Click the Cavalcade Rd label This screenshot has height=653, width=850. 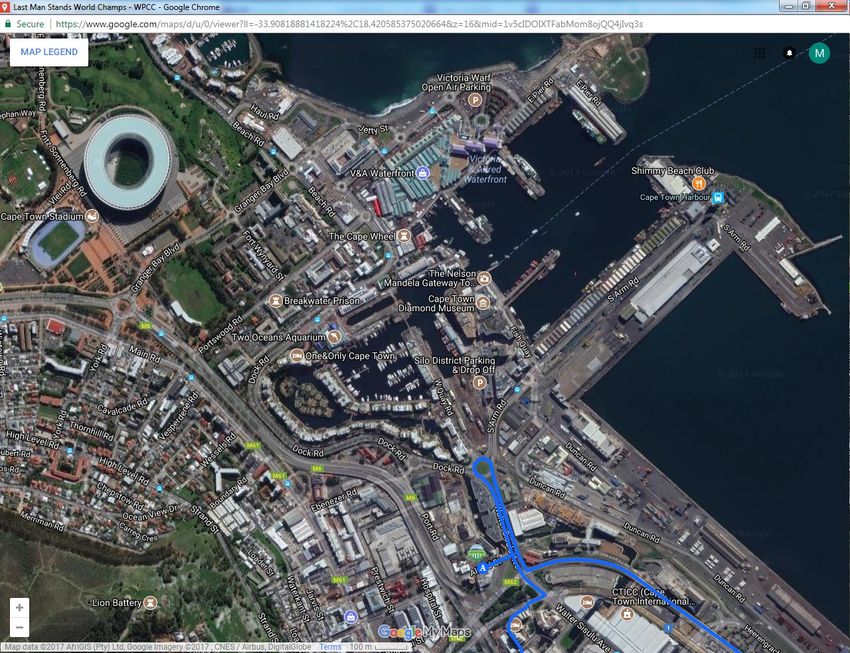123,406
